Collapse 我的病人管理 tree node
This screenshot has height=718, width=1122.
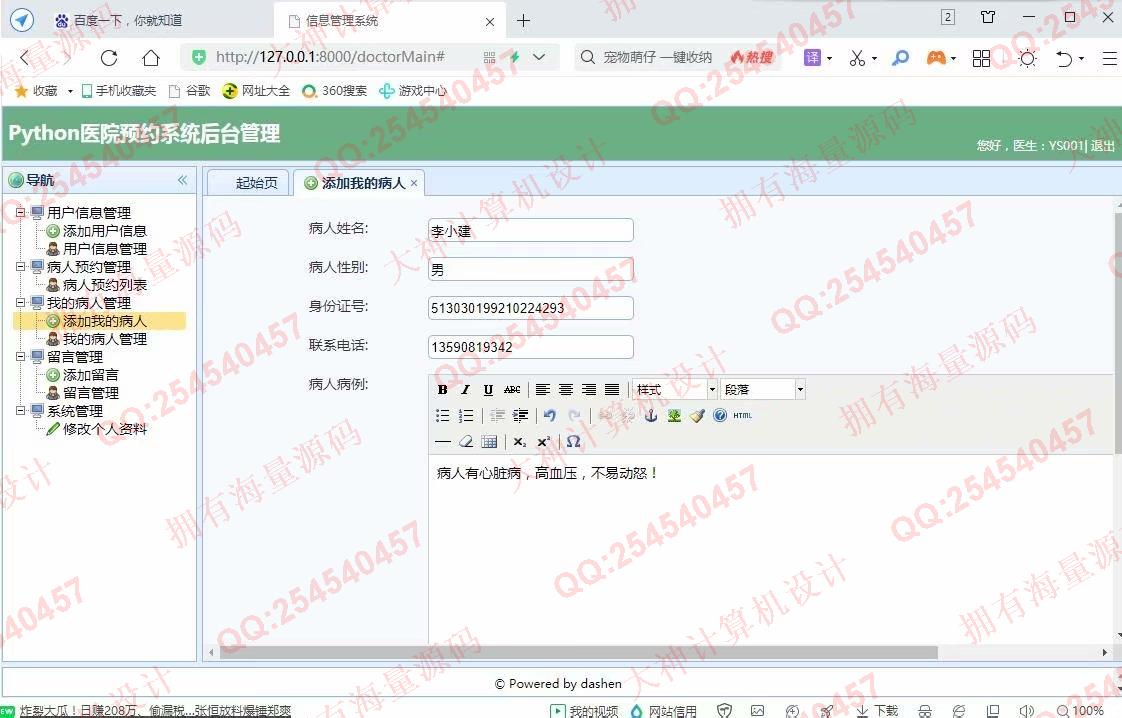point(21,303)
